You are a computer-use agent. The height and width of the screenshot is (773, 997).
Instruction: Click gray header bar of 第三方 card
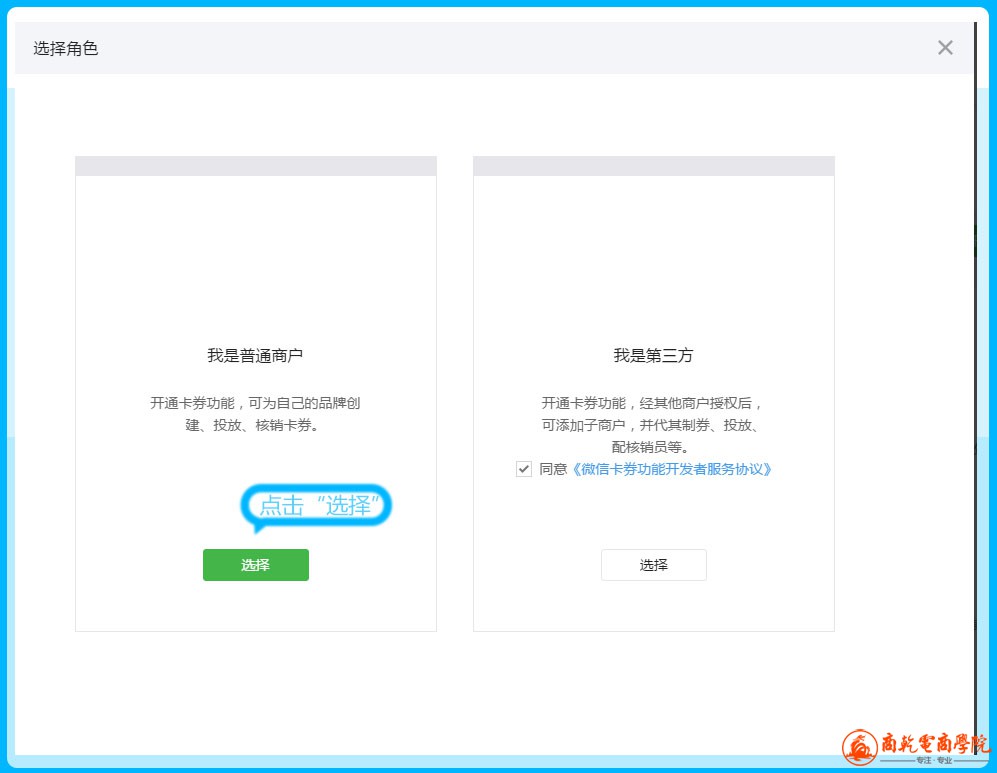[653, 166]
